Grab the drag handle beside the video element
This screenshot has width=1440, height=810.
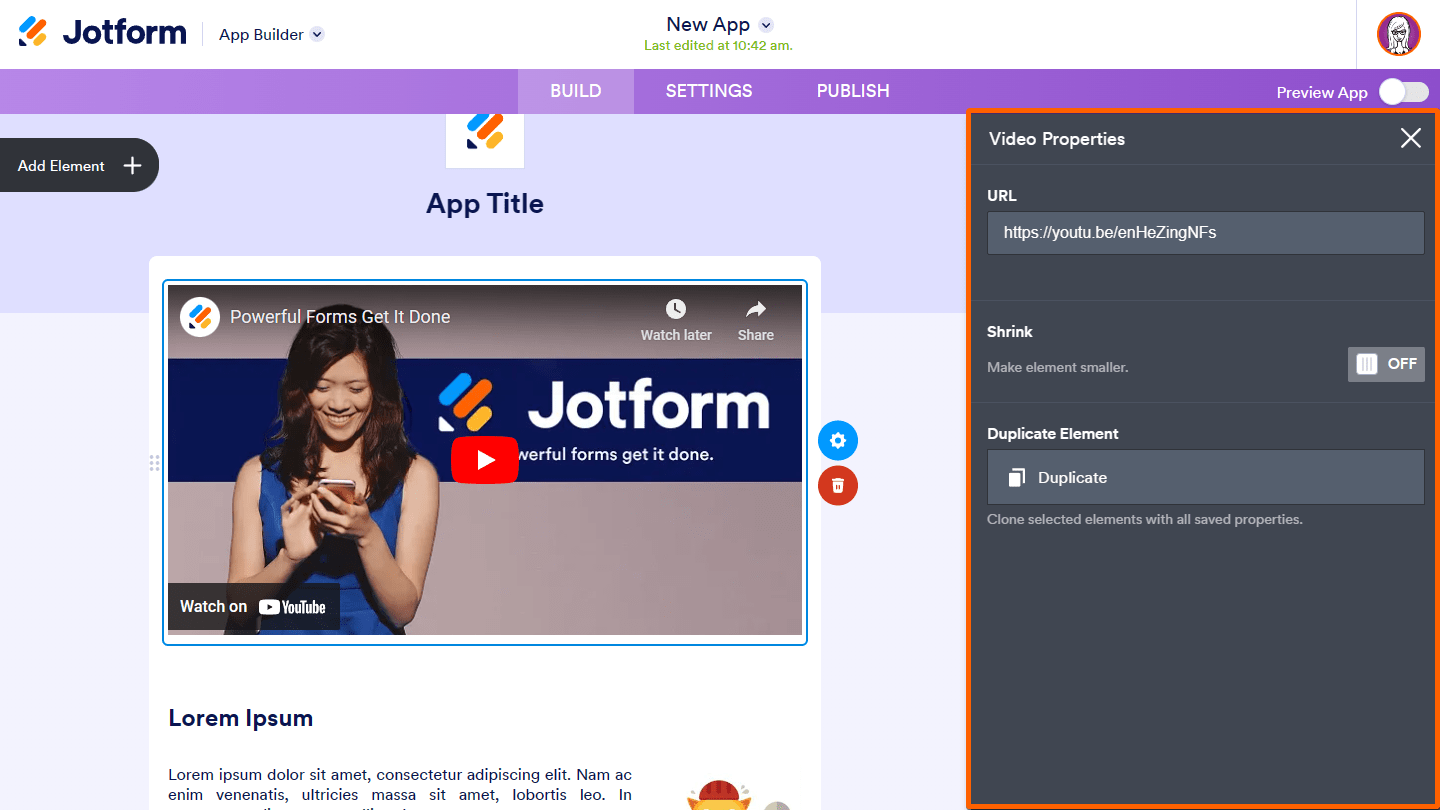(x=154, y=462)
